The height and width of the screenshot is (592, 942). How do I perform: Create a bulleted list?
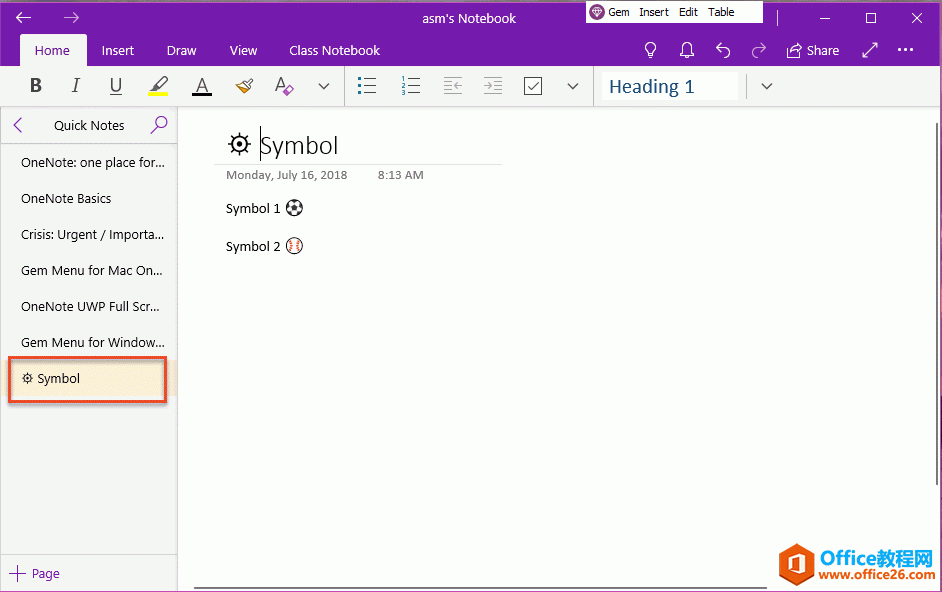click(367, 86)
